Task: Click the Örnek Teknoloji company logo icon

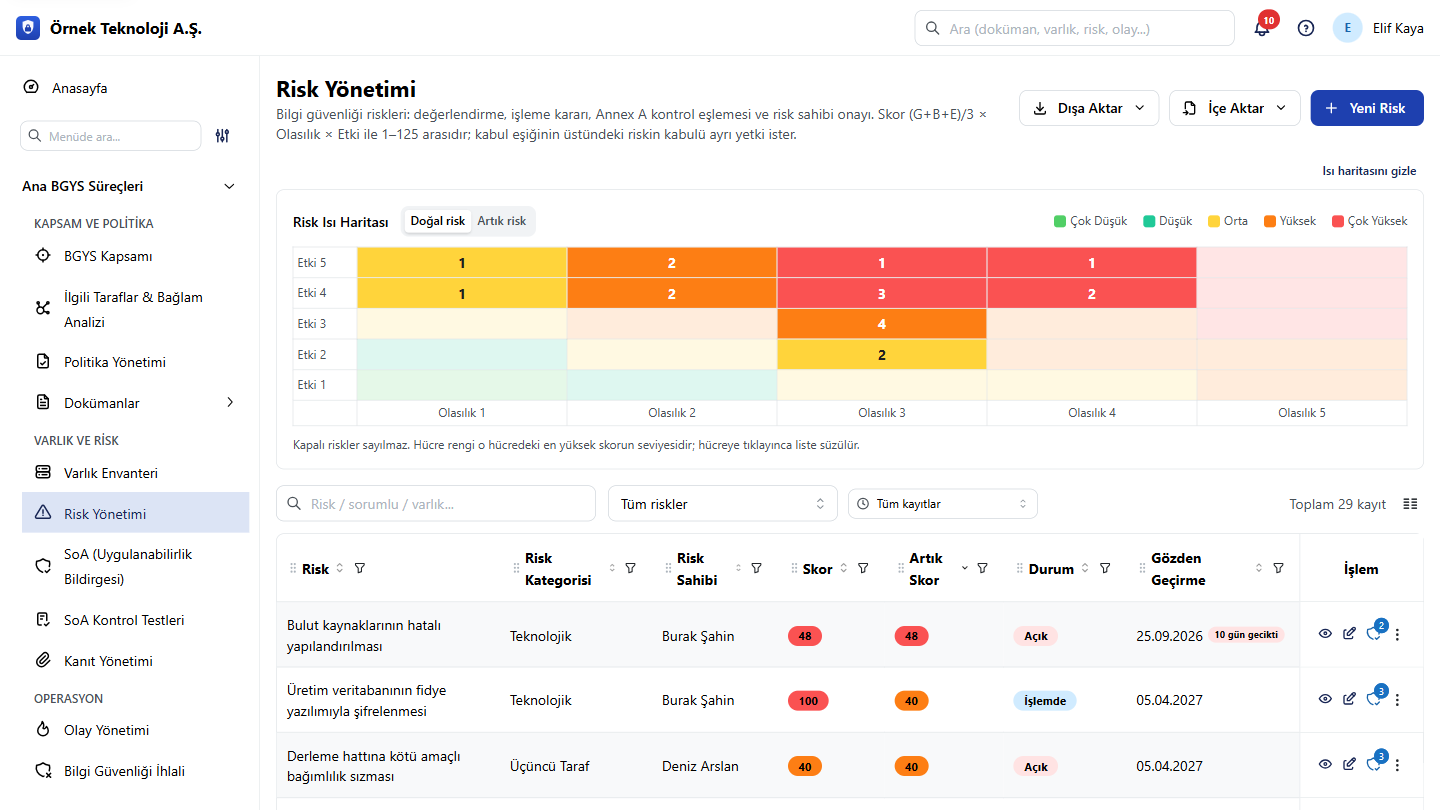Action: [x=28, y=28]
